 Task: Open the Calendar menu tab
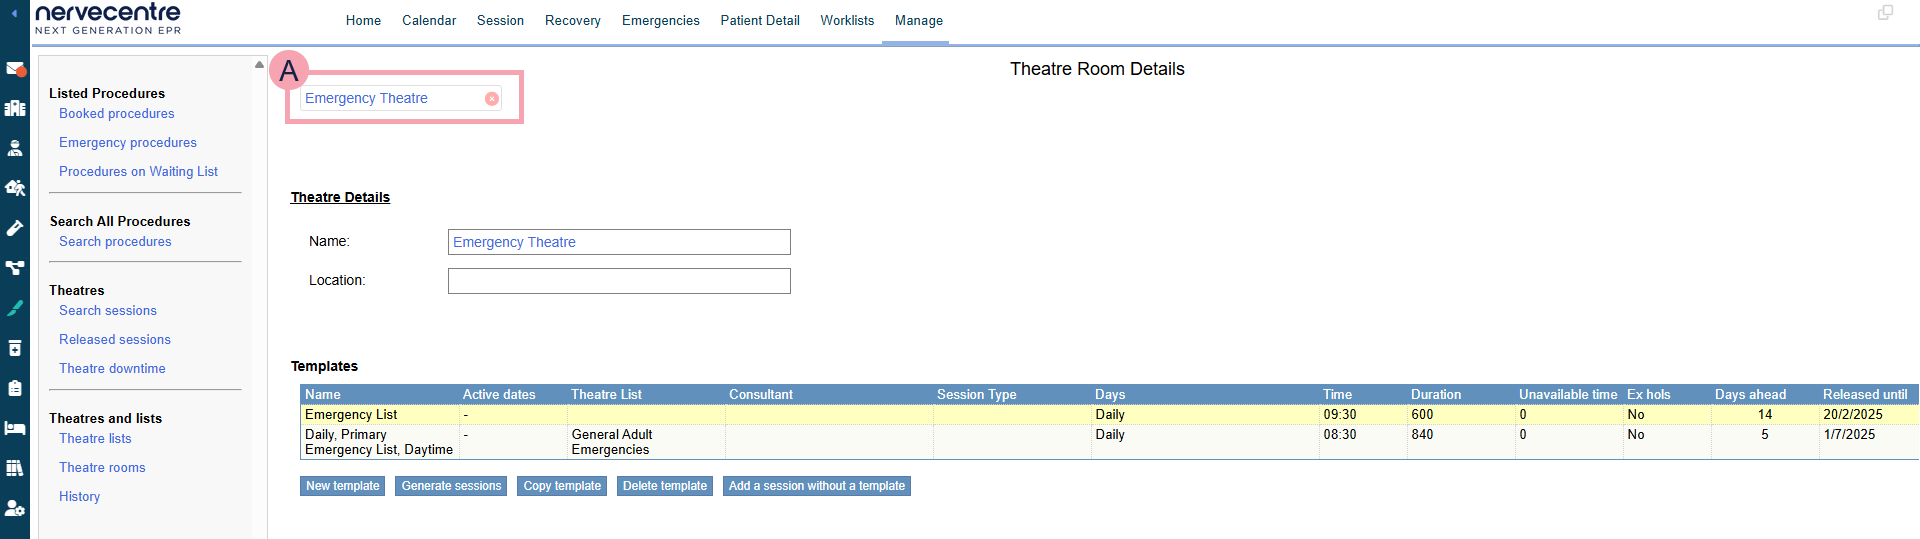(x=429, y=21)
